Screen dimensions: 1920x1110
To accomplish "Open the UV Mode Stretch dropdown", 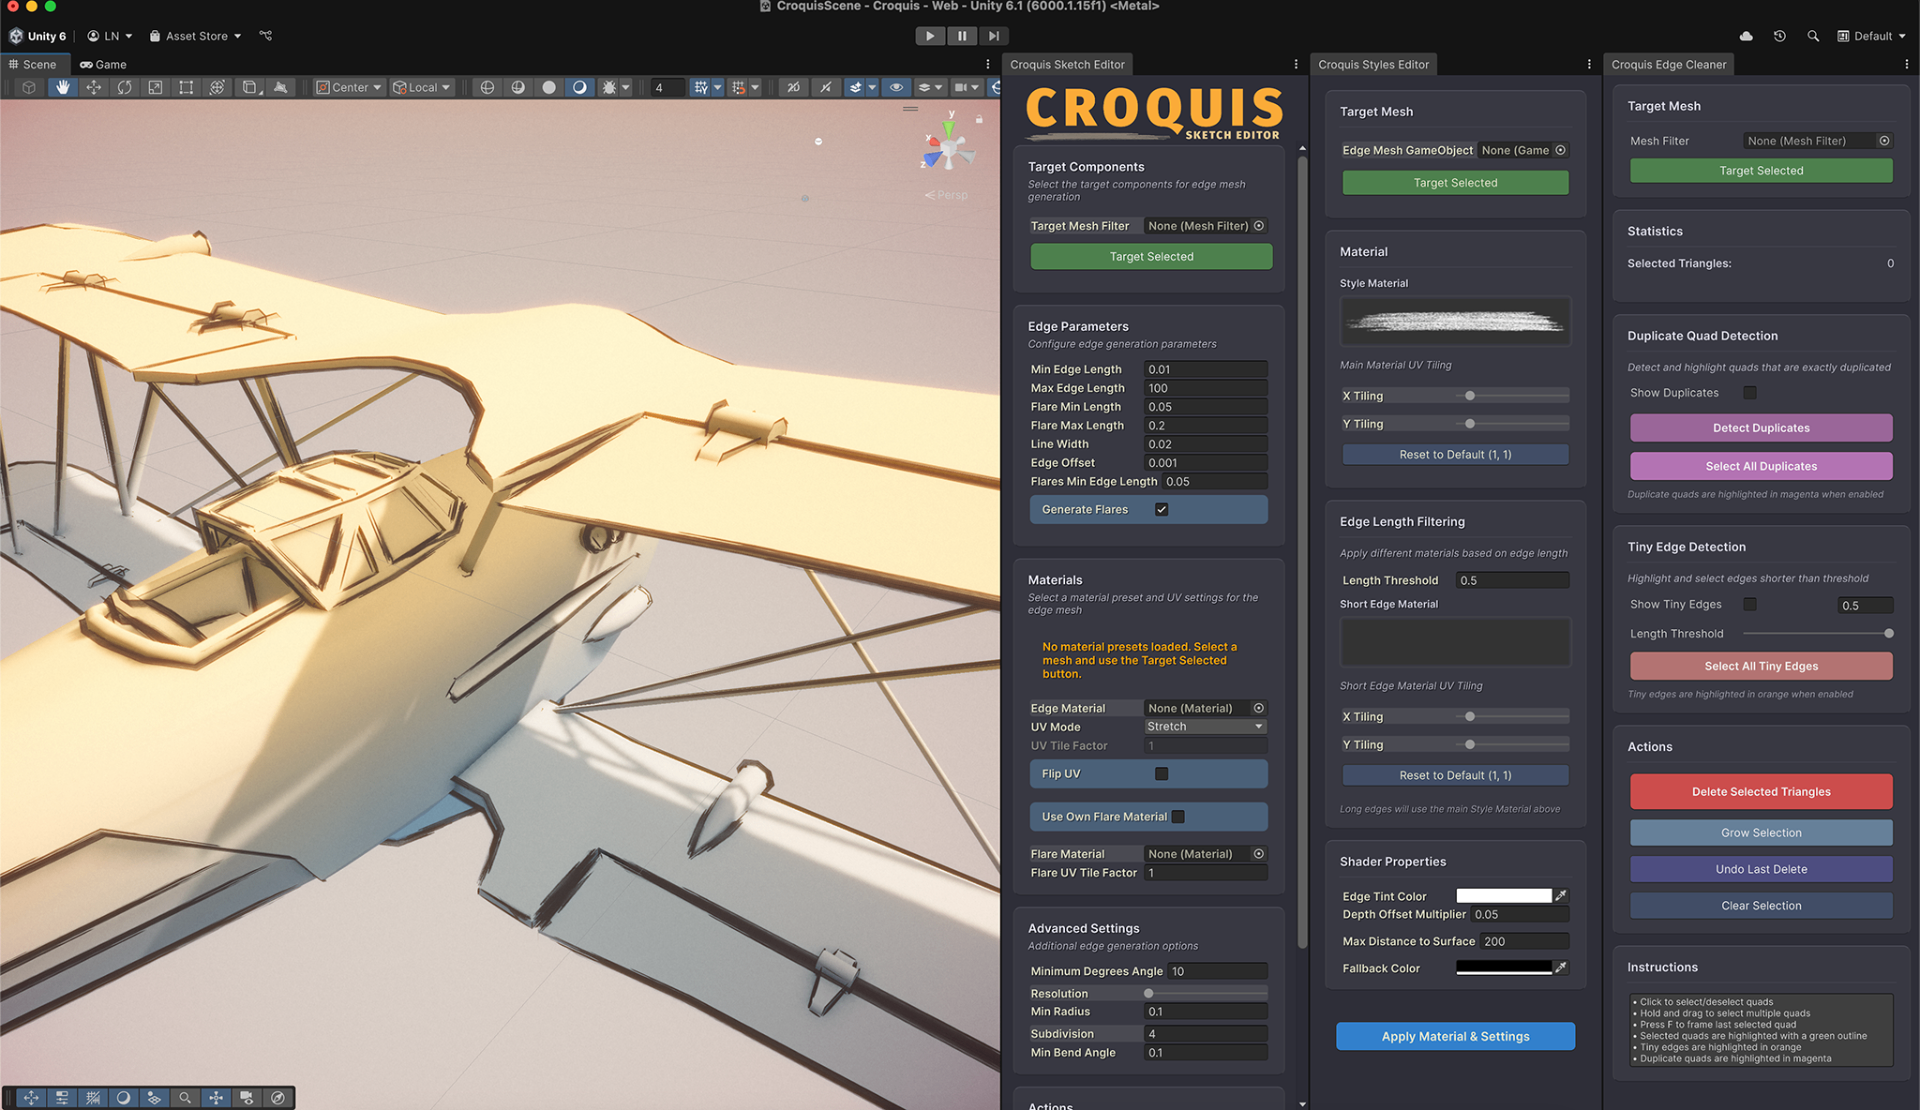I will click(x=1206, y=727).
